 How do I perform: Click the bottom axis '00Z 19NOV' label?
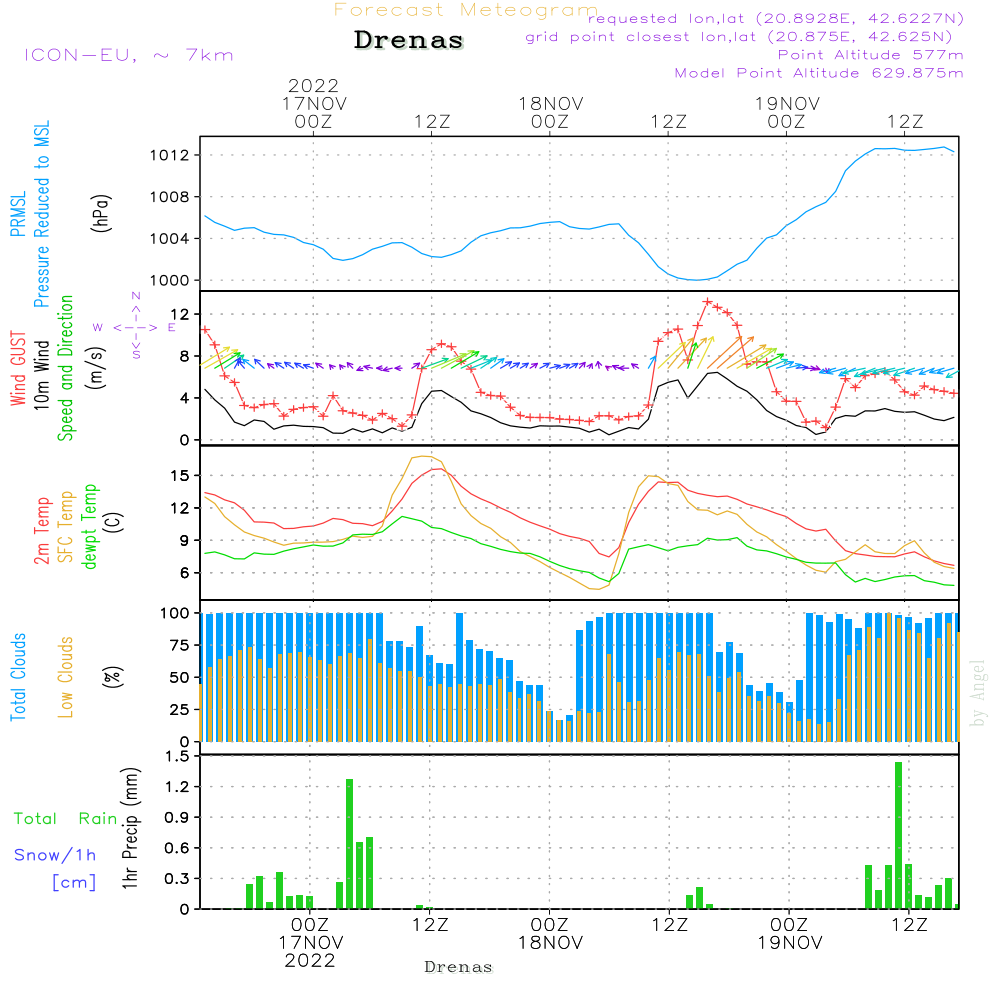point(790,934)
